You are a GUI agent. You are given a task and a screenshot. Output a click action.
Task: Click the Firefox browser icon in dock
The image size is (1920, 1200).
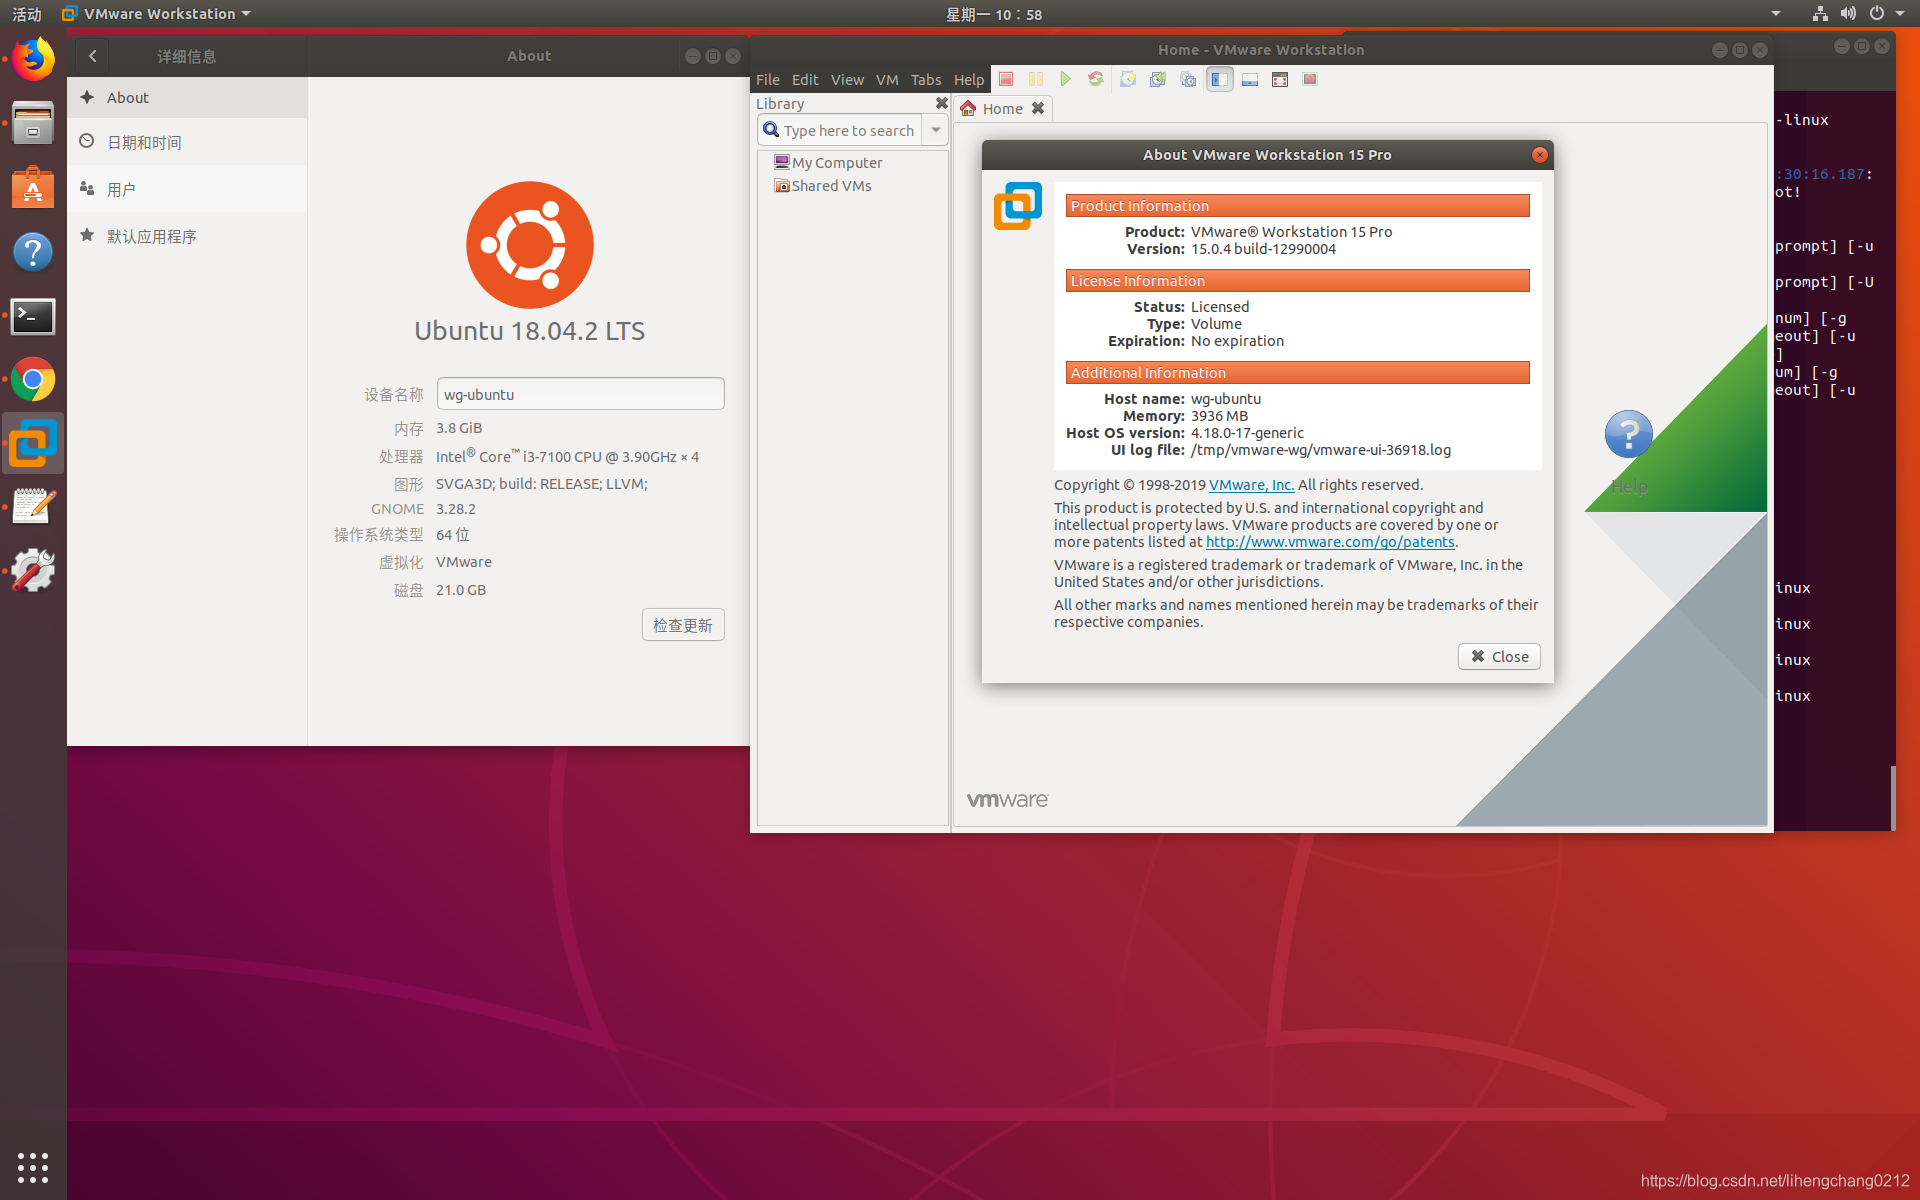click(x=35, y=57)
